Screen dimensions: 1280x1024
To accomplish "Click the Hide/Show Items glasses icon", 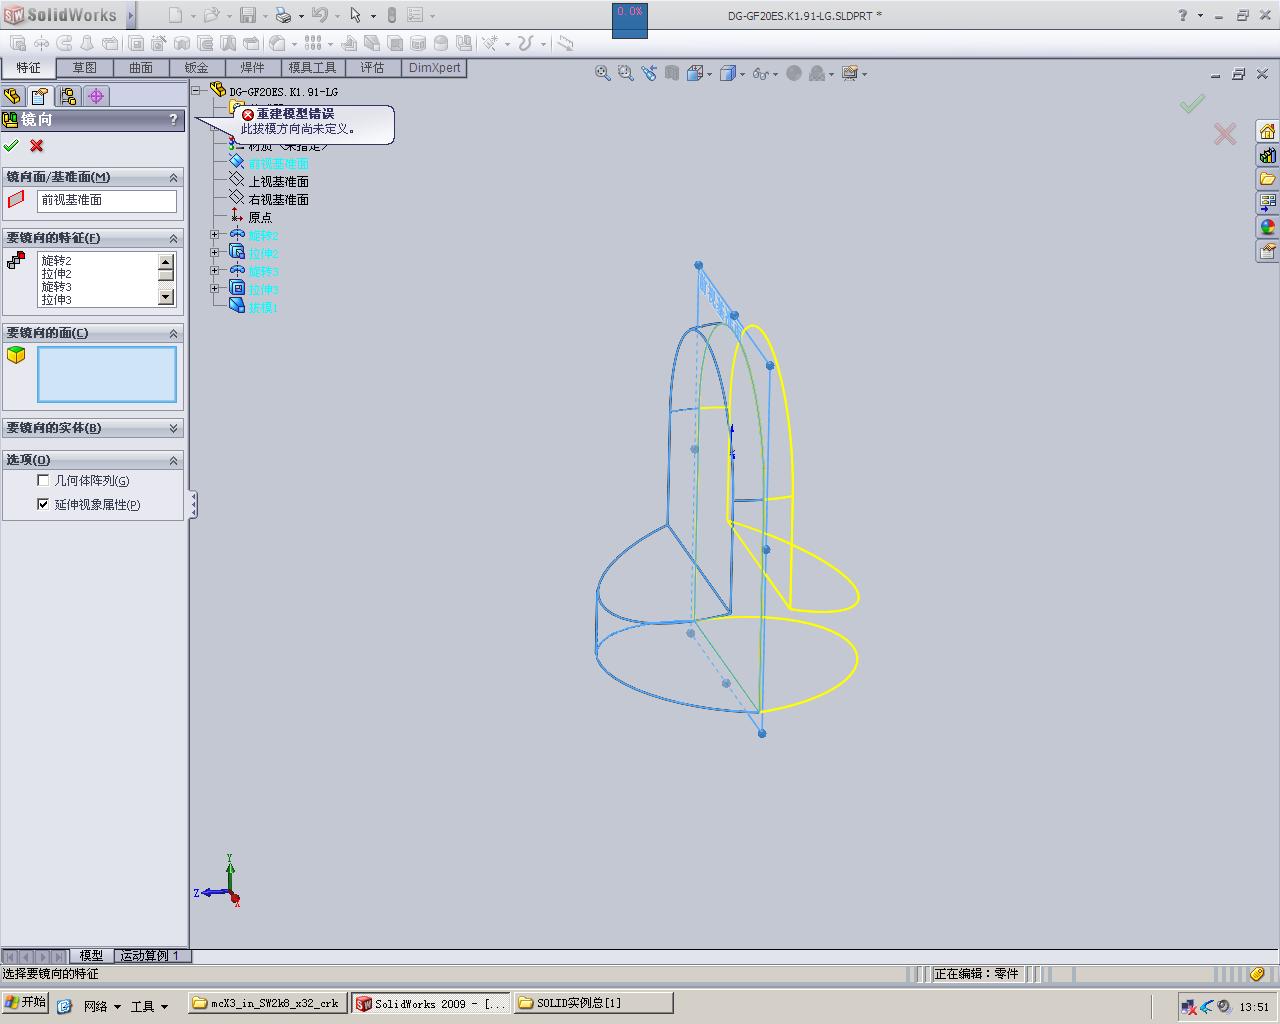I will click(761, 73).
